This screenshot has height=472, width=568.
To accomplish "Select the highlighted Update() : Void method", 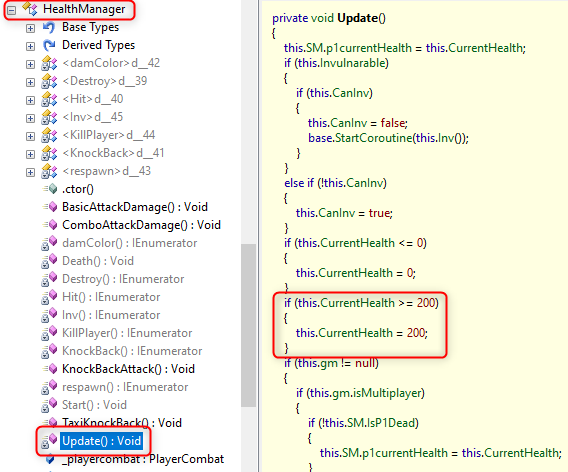I will pyautogui.click(x=101, y=441).
